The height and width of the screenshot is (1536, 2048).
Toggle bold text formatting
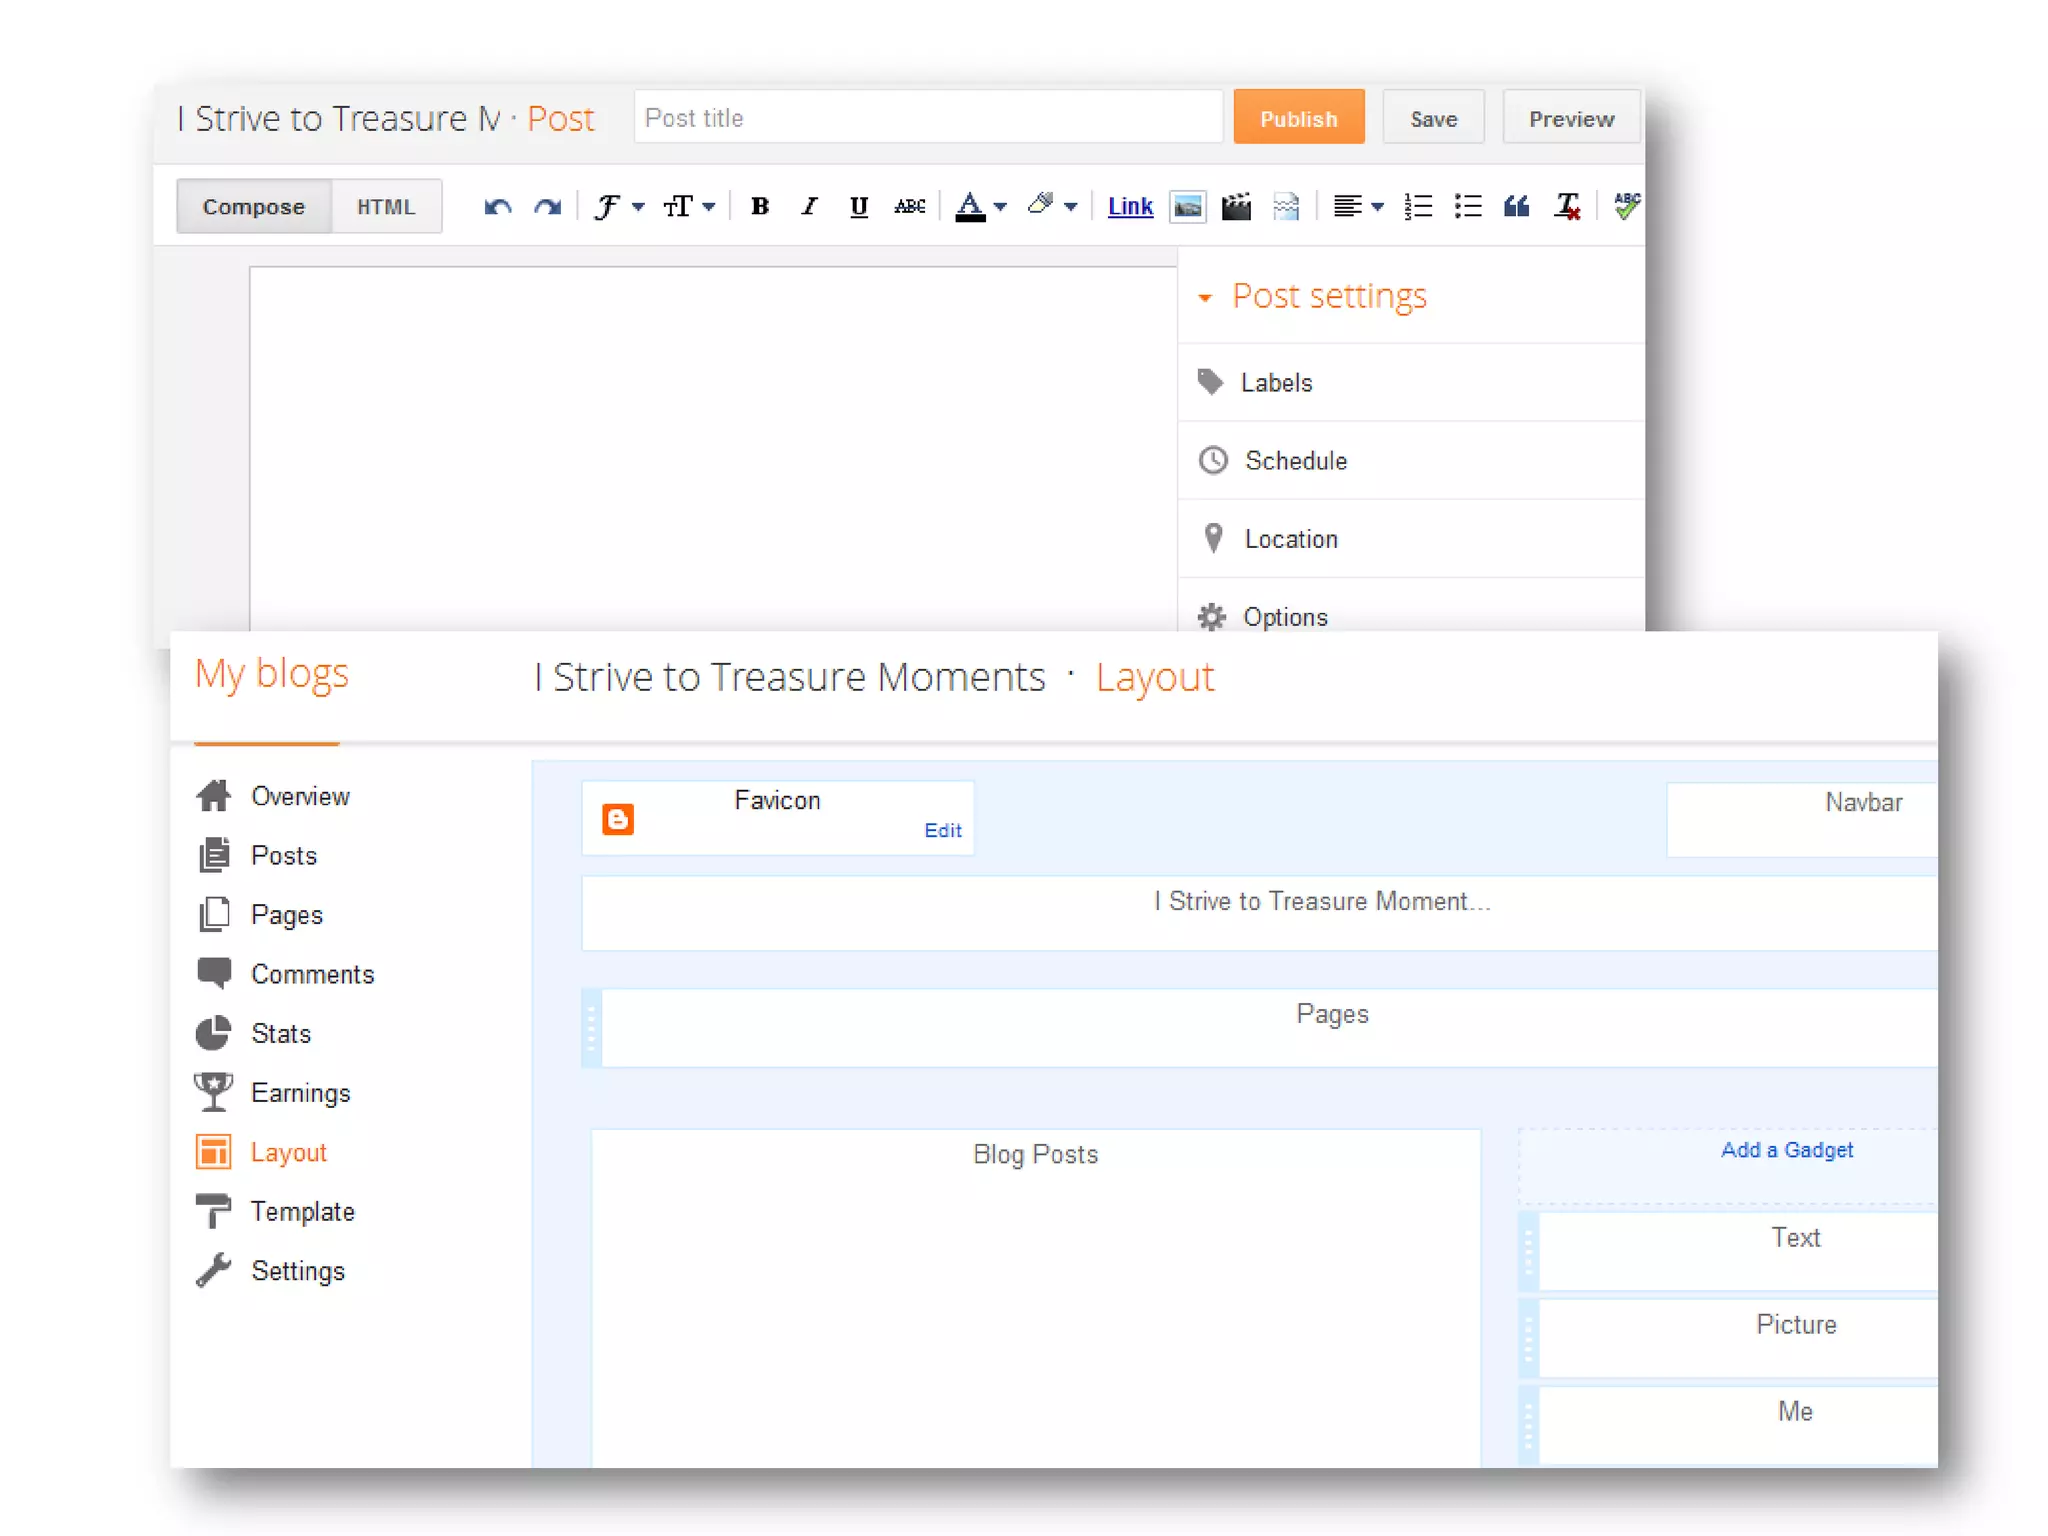pyautogui.click(x=760, y=207)
